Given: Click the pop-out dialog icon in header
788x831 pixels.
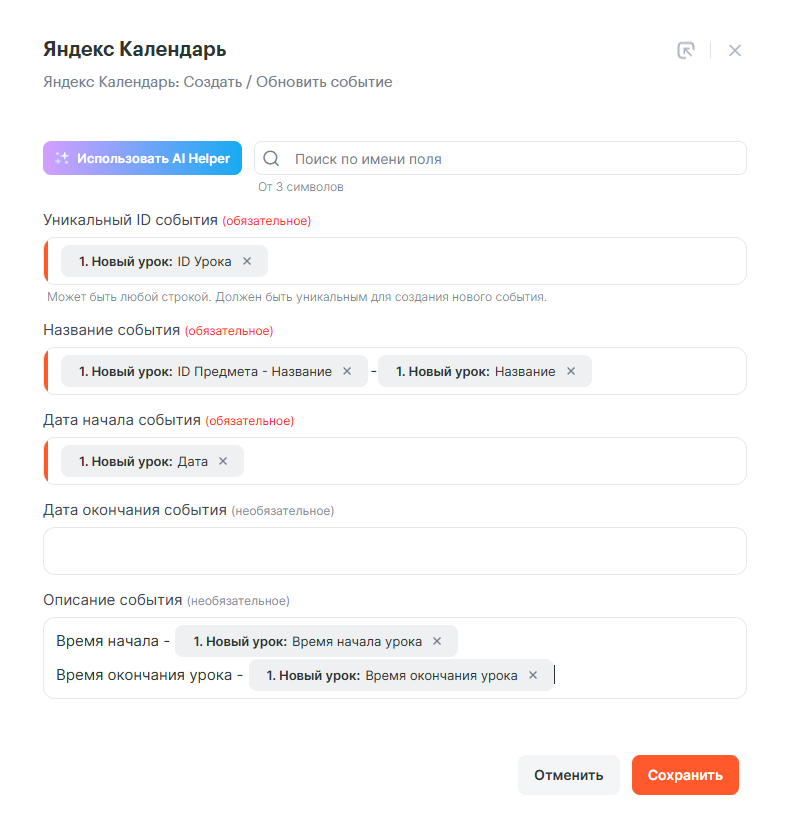Looking at the screenshot, I should pos(685,51).
